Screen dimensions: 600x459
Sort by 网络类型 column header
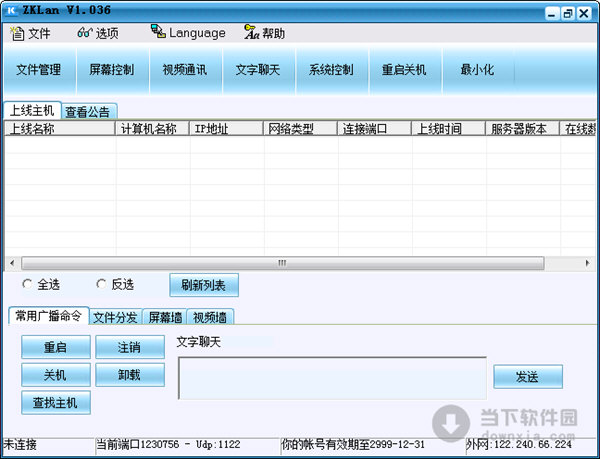point(300,129)
